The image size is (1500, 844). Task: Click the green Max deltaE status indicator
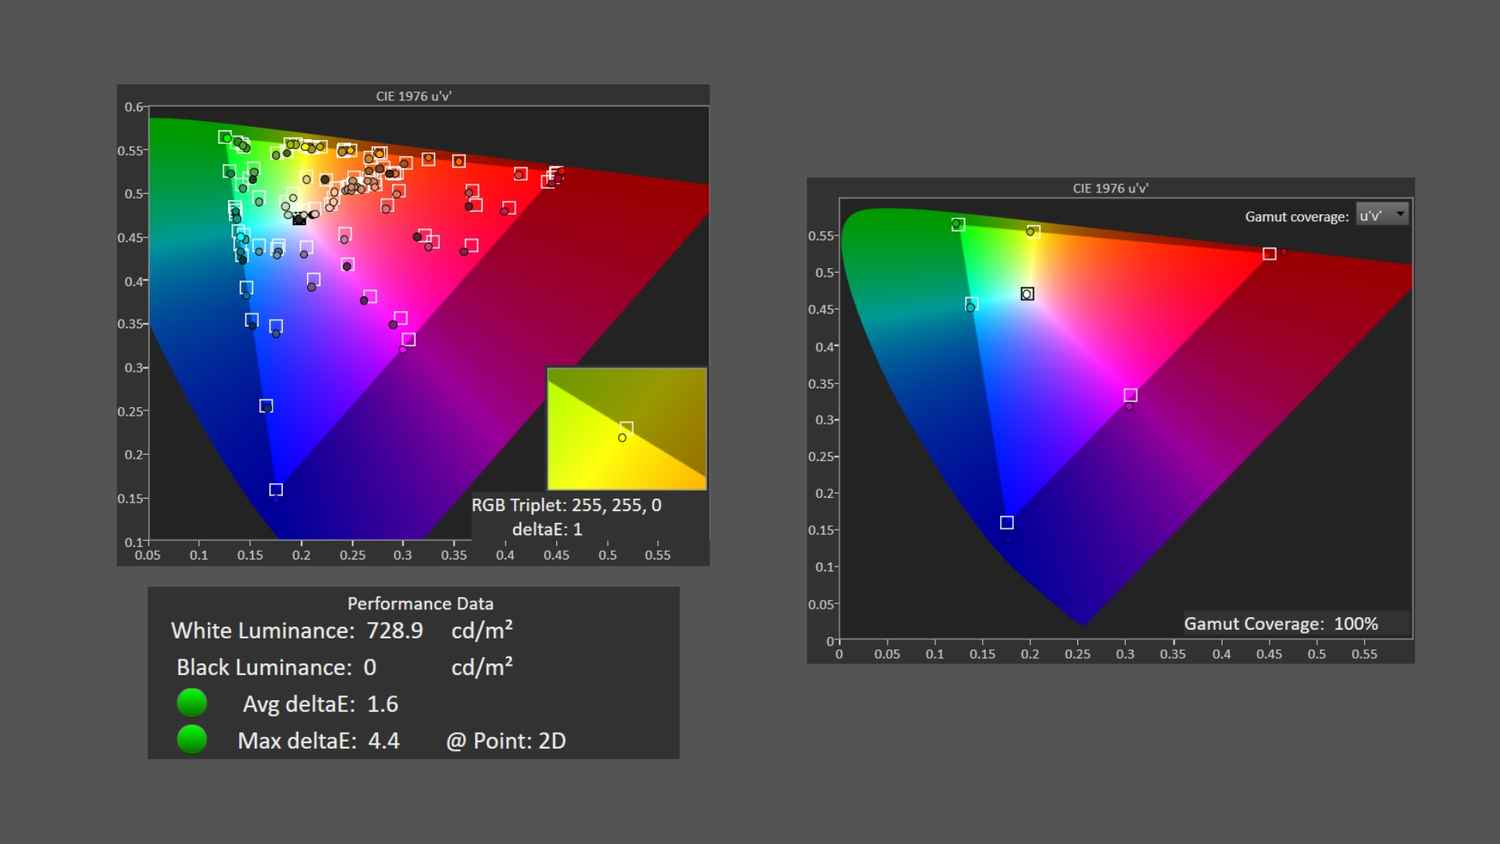[x=192, y=740]
